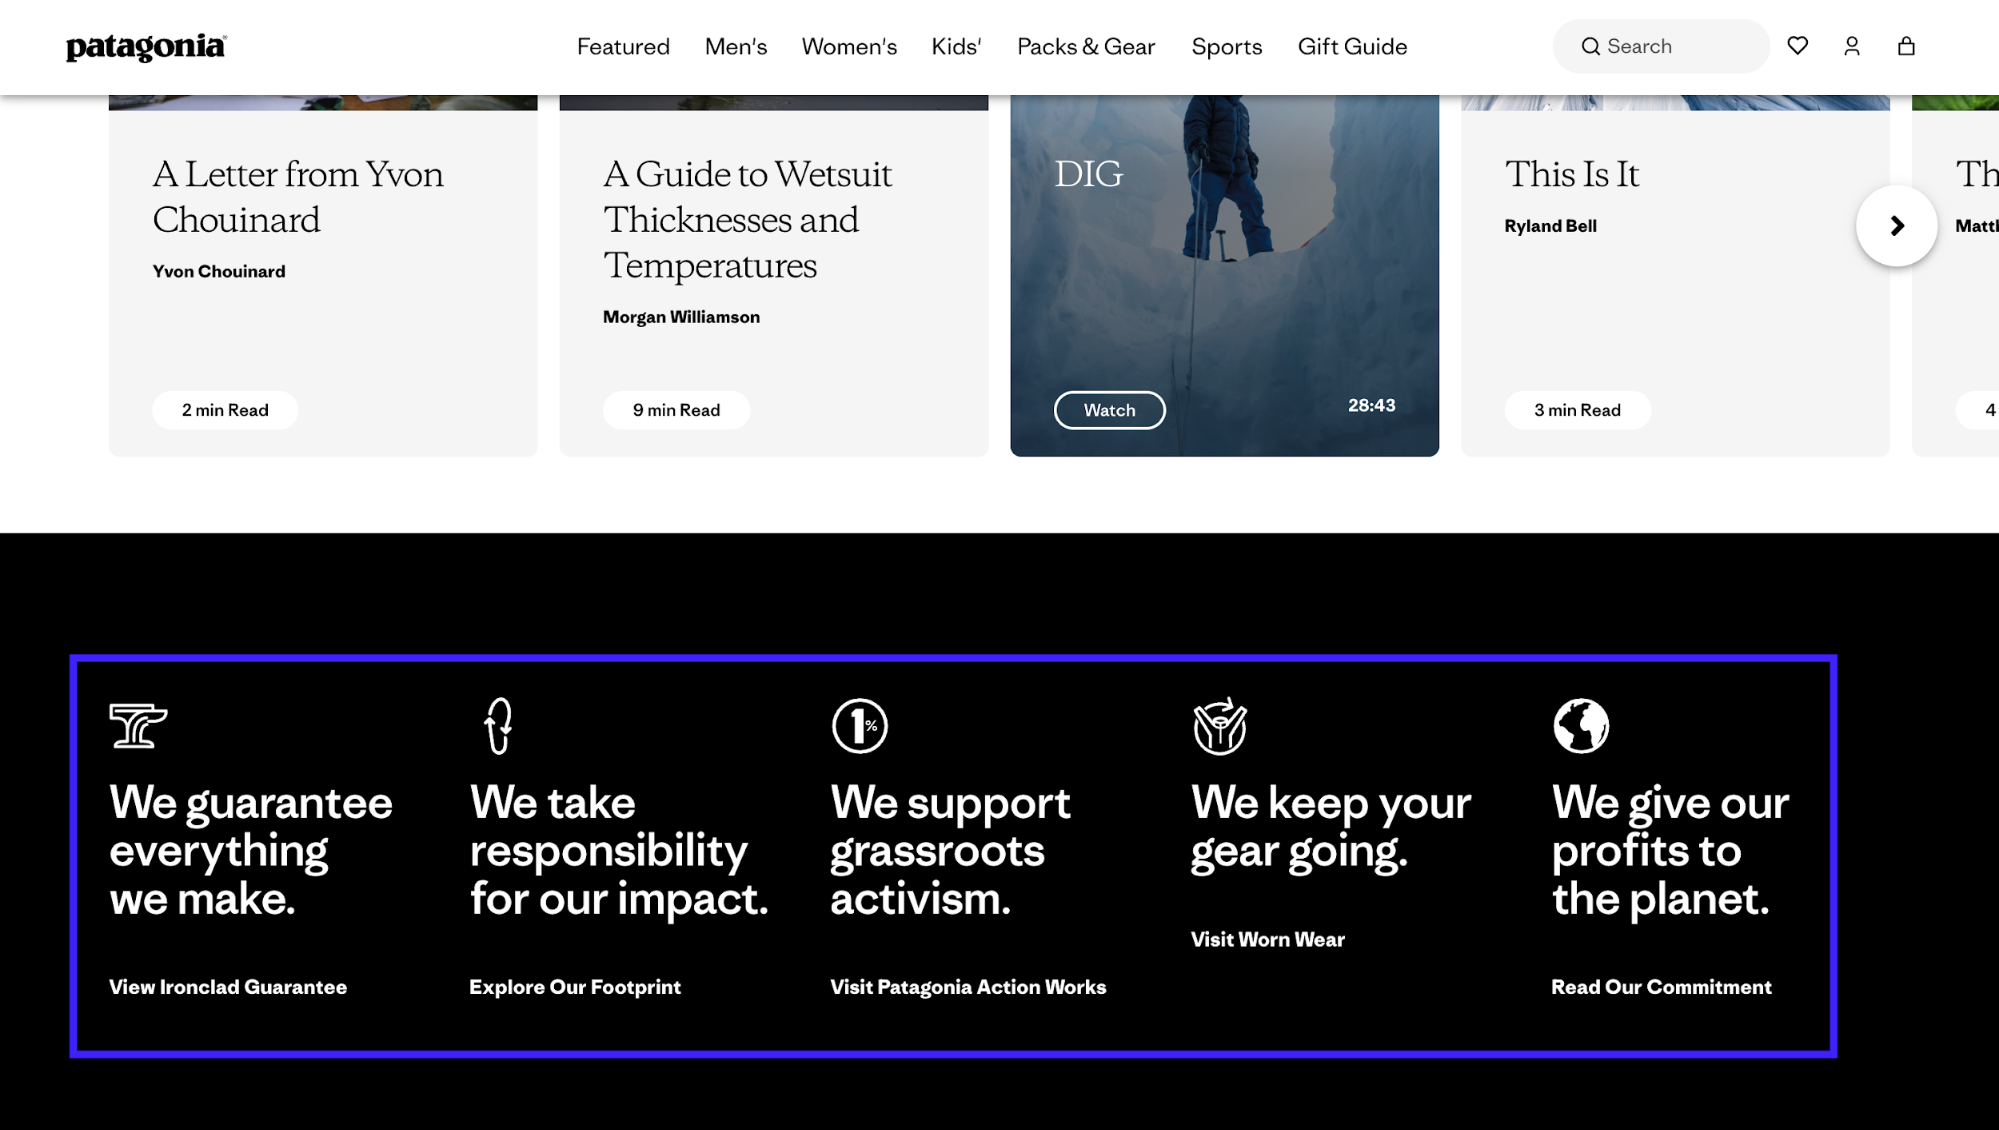Click the wishlist heart icon
The height and width of the screenshot is (1130, 1999).
pos(1797,46)
